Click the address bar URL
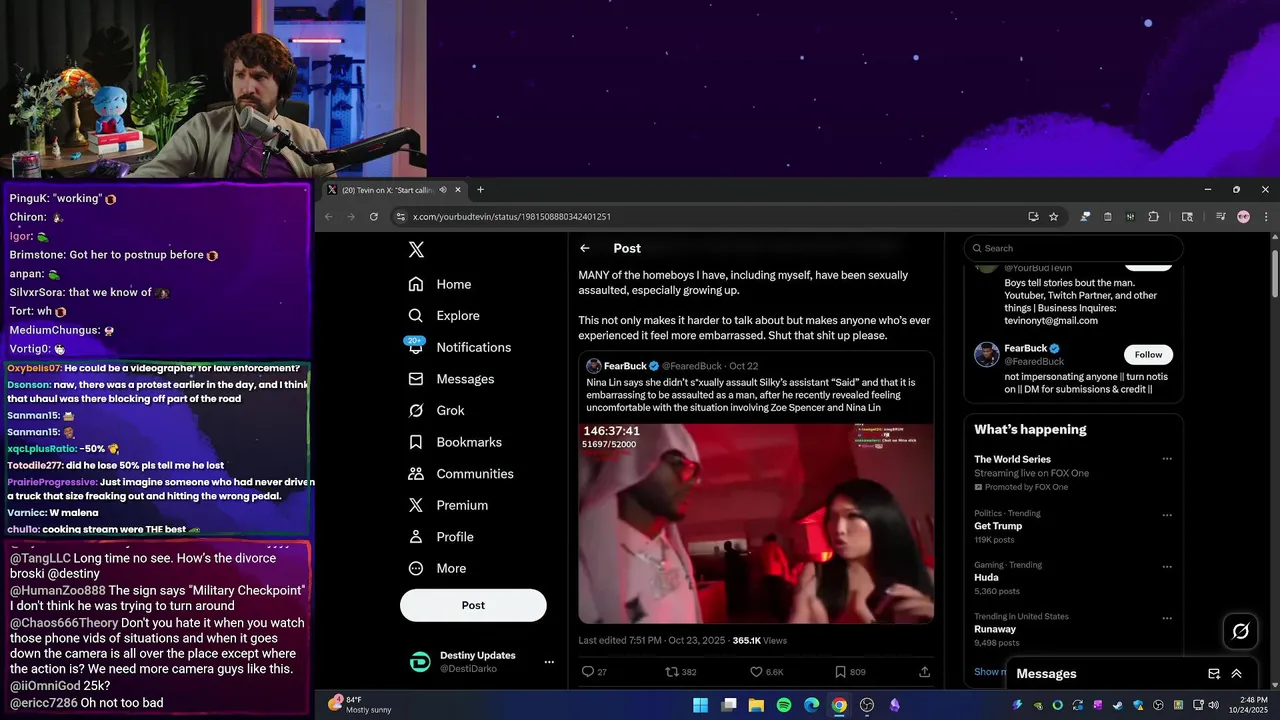This screenshot has width=1280, height=720. click(512, 217)
